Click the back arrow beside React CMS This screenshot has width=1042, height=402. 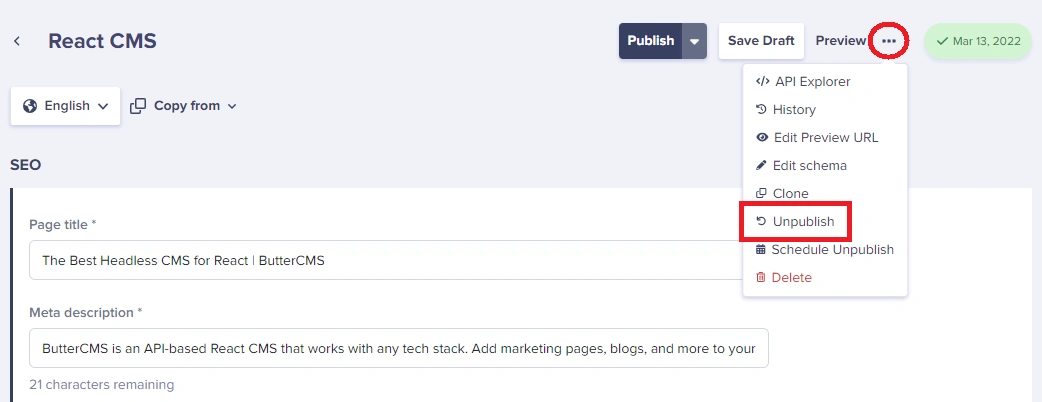point(17,41)
